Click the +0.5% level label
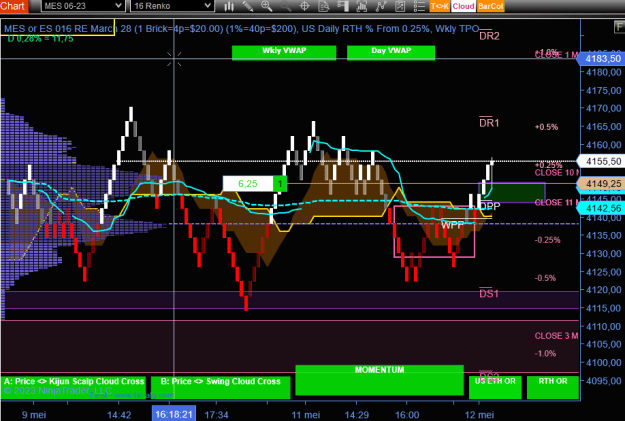The width and height of the screenshot is (625, 421). click(x=546, y=127)
